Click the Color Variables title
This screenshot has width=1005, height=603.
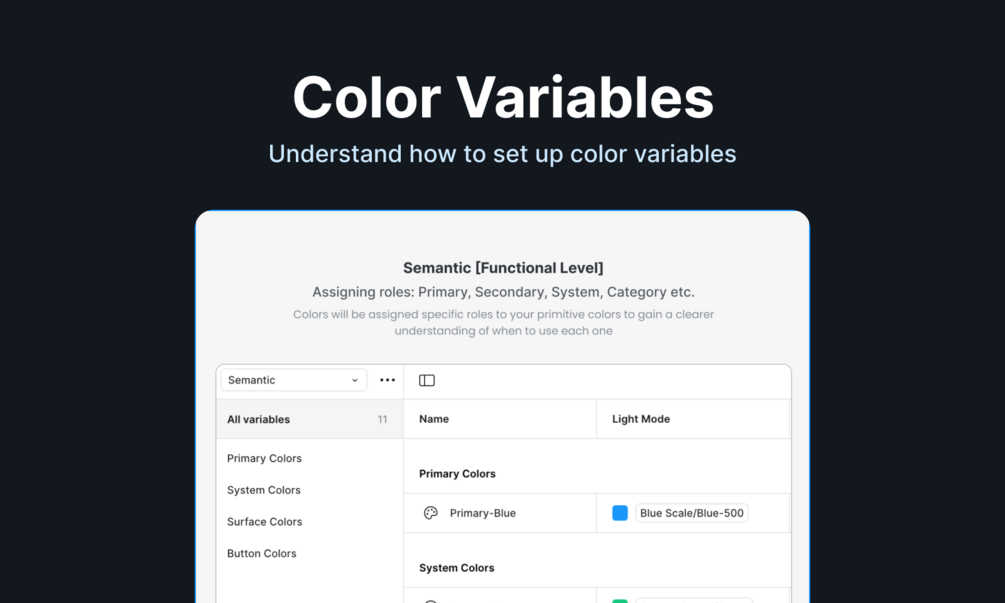502,98
